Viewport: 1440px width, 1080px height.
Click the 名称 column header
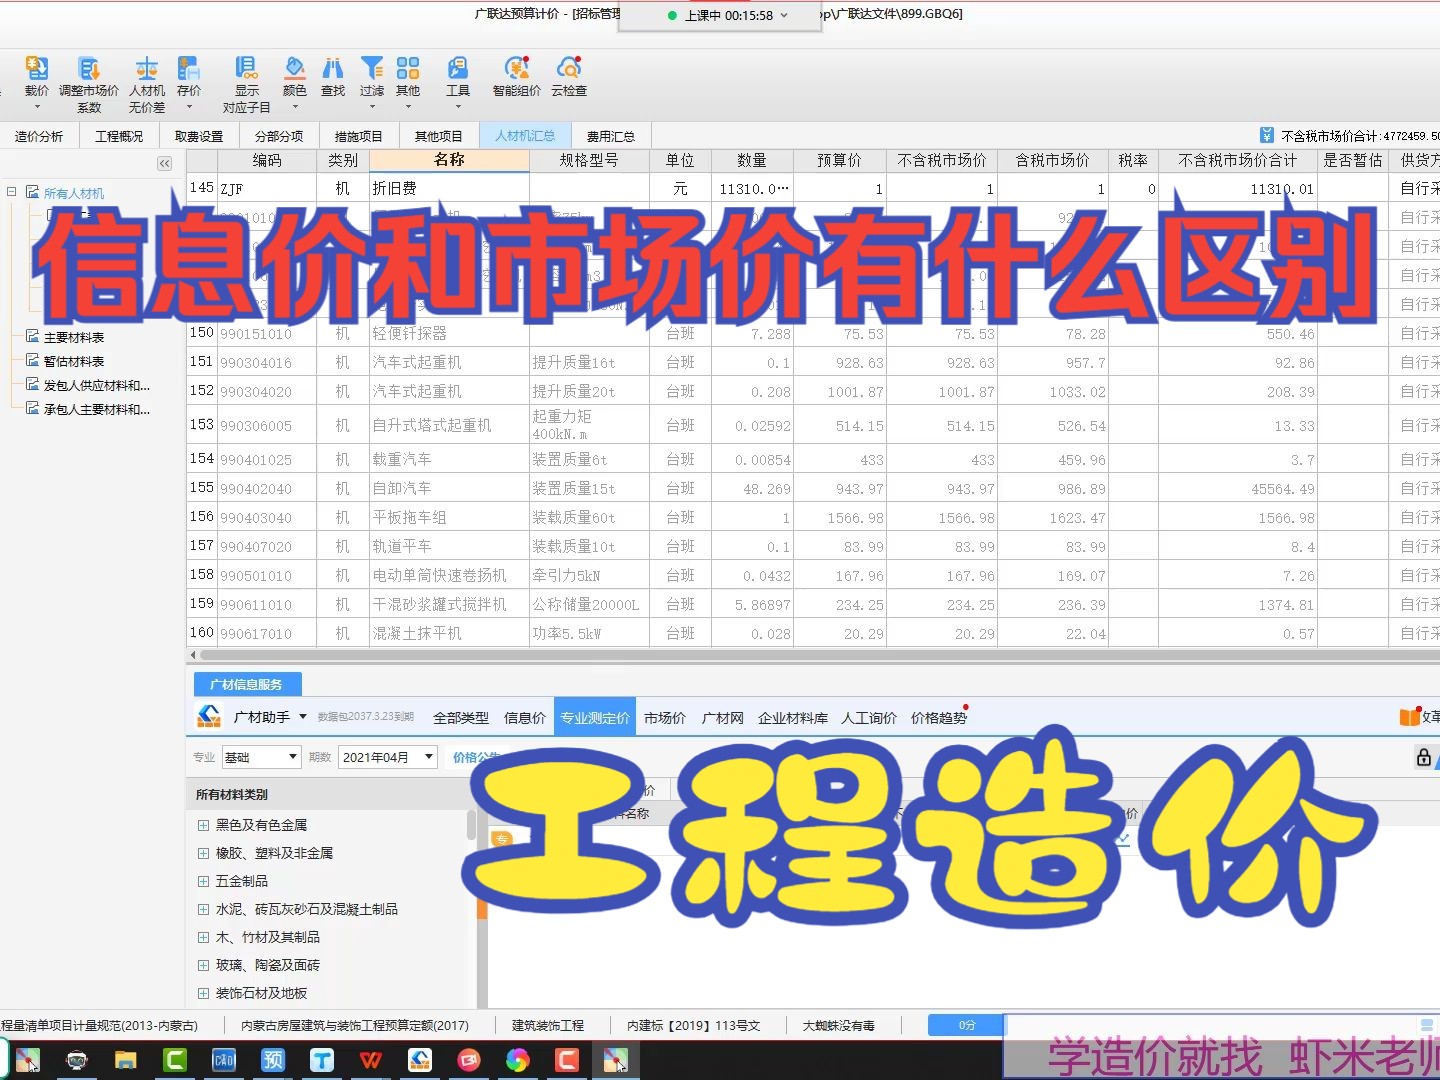tap(449, 160)
